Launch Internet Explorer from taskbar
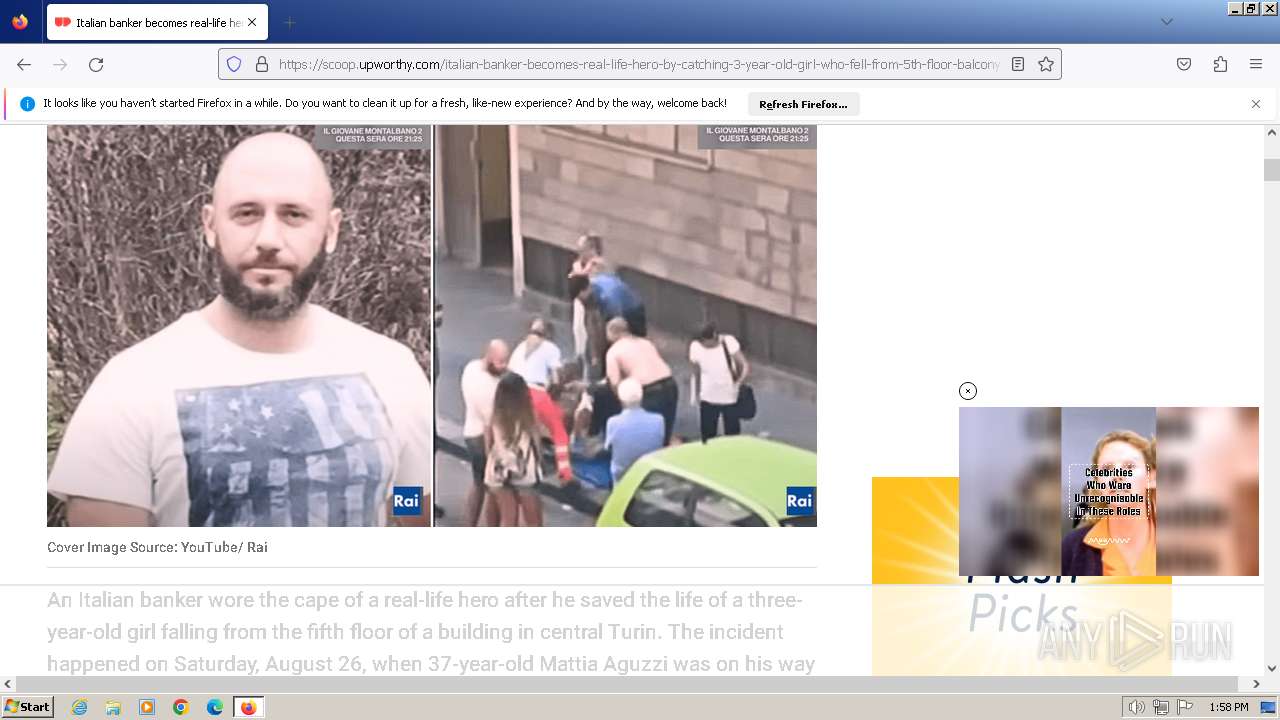1280x720 pixels. (x=79, y=707)
